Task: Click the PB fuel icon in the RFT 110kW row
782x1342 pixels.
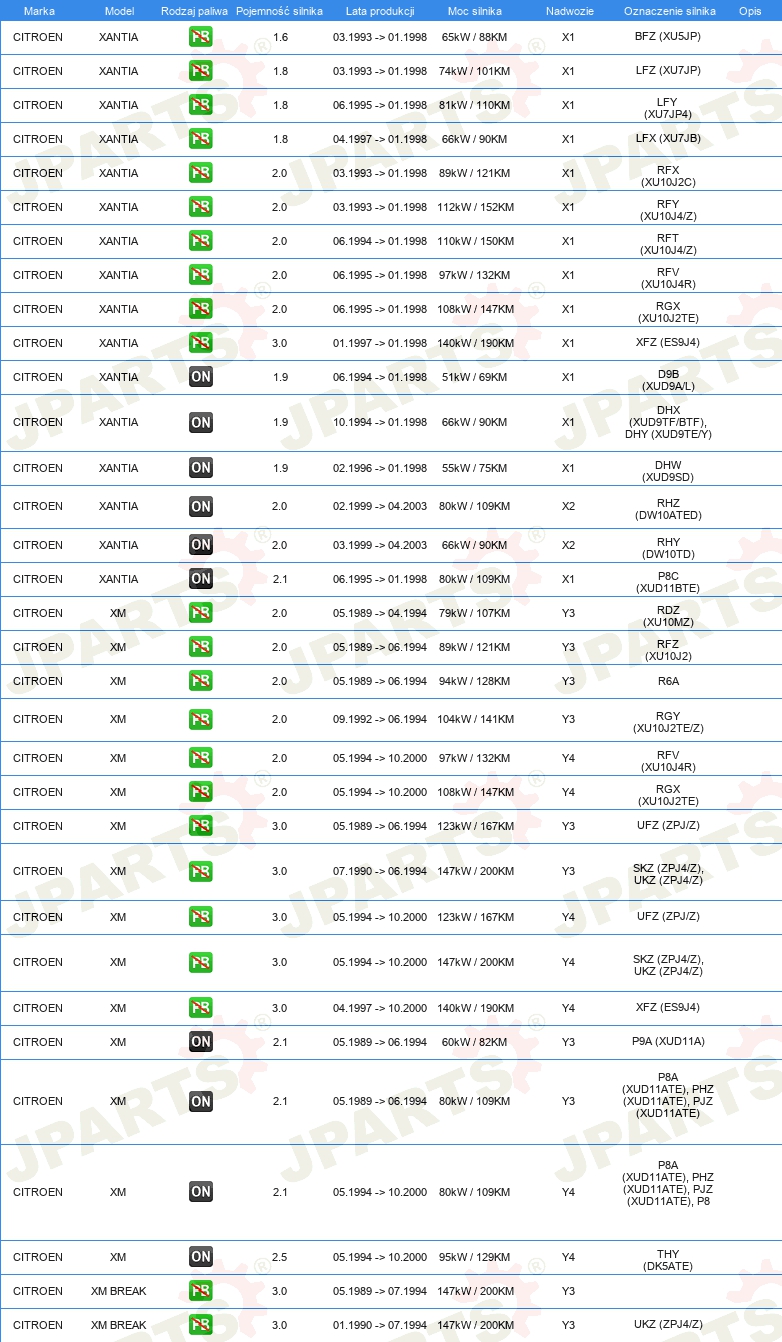Action: pos(201,241)
